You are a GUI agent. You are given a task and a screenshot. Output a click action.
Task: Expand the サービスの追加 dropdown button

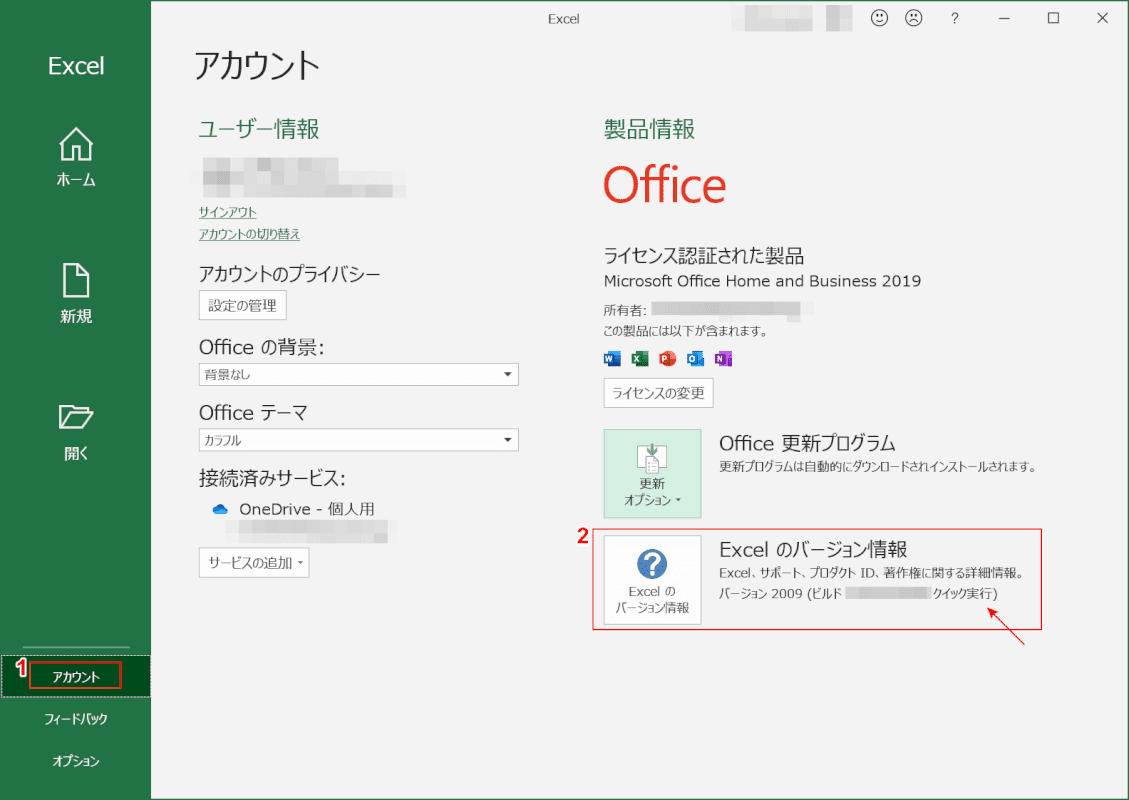point(254,562)
